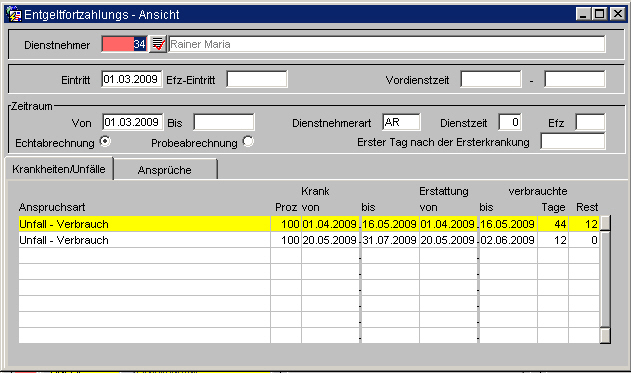Image resolution: width=631 pixels, height=373 pixels.
Task: Click the Tage value 12 in second row
Action: (553, 240)
